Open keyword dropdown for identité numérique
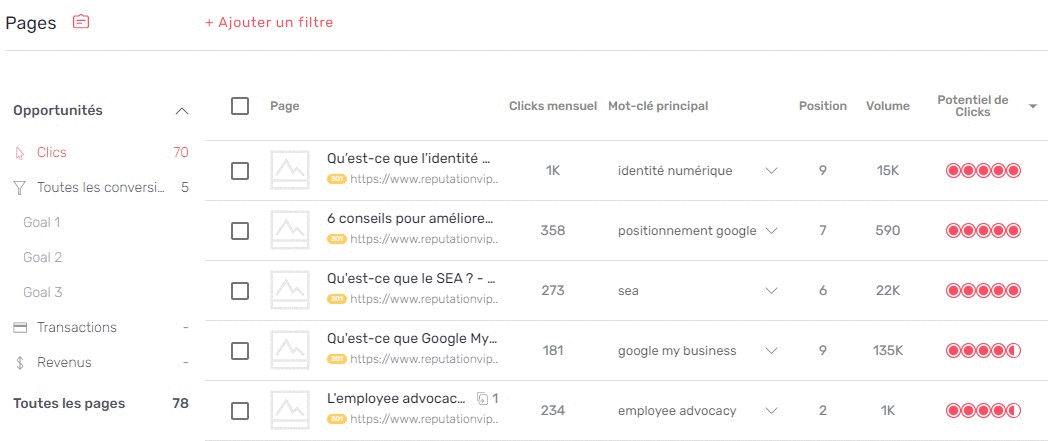1048x441 pixels. tap(771, 171)
